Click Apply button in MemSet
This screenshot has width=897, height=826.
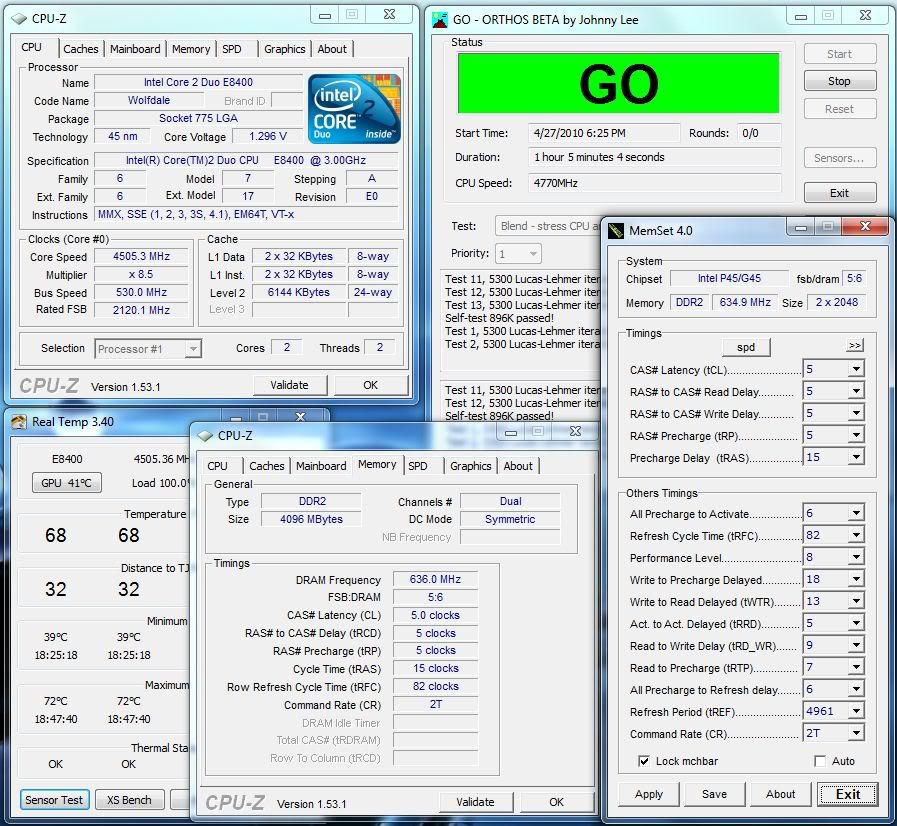pos(649,795)
